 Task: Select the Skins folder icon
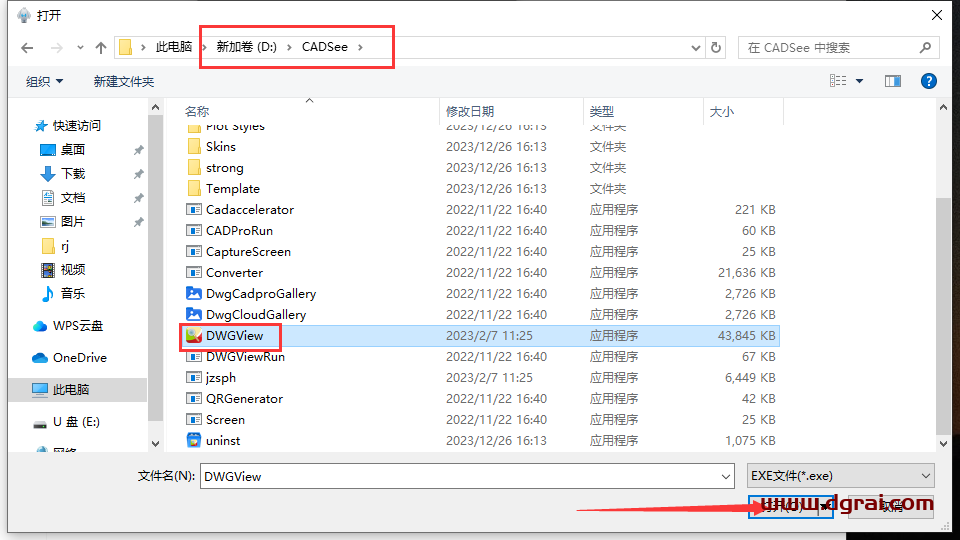click(194, 146)
